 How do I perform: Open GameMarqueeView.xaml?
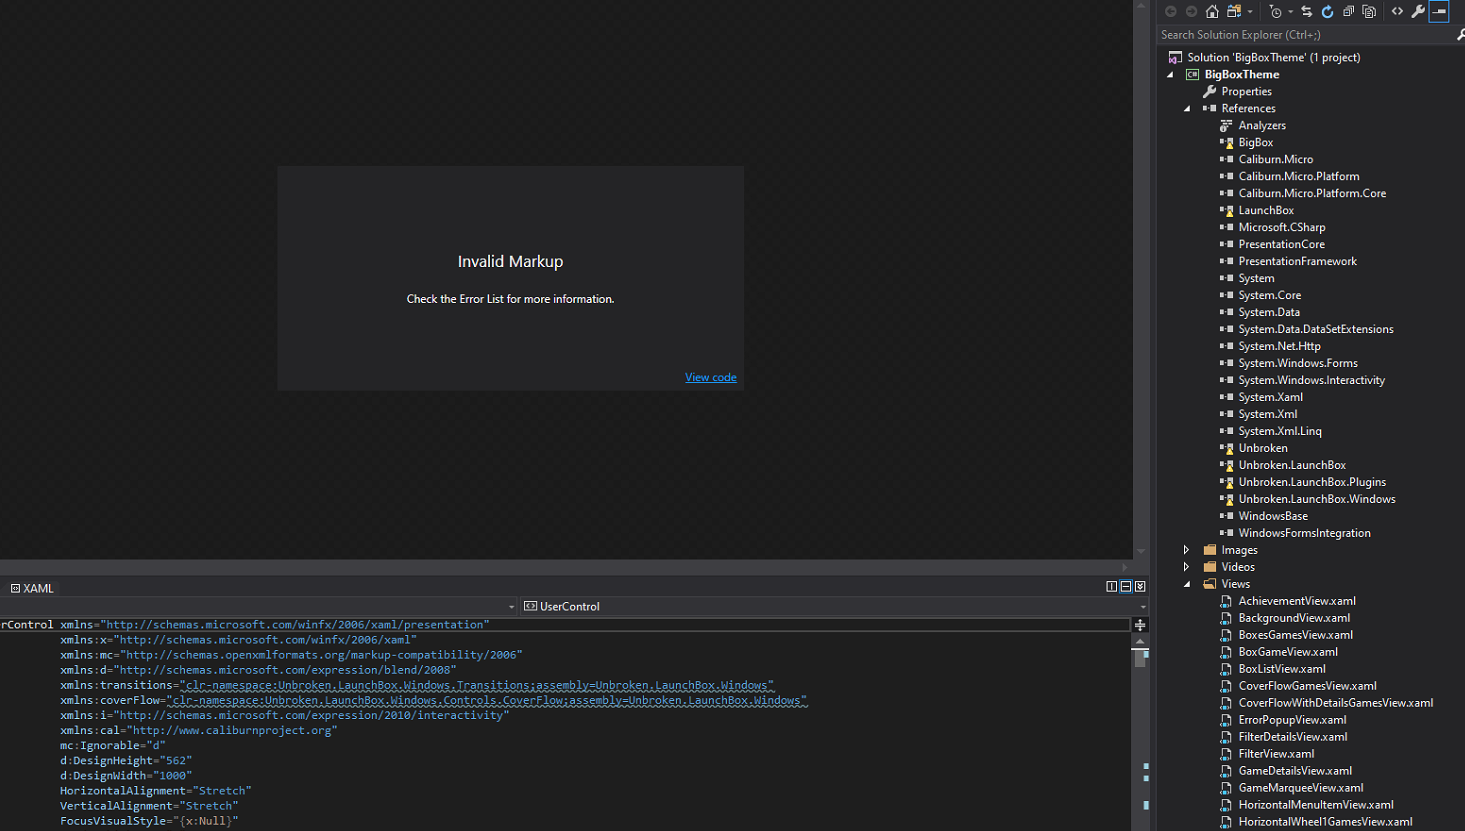[1300, 788]
